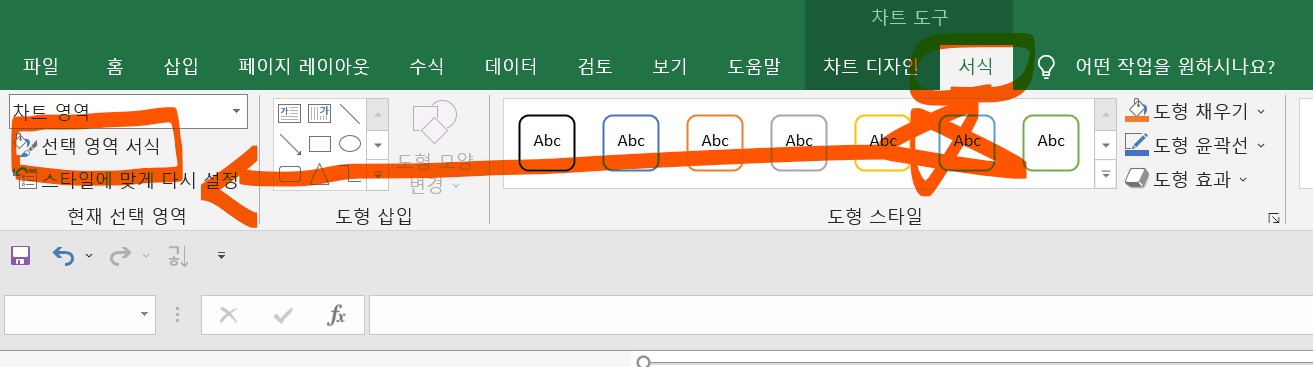Expand the shapes gallery with More arrow
1313x367 pixels.
(x=377, y=174)
